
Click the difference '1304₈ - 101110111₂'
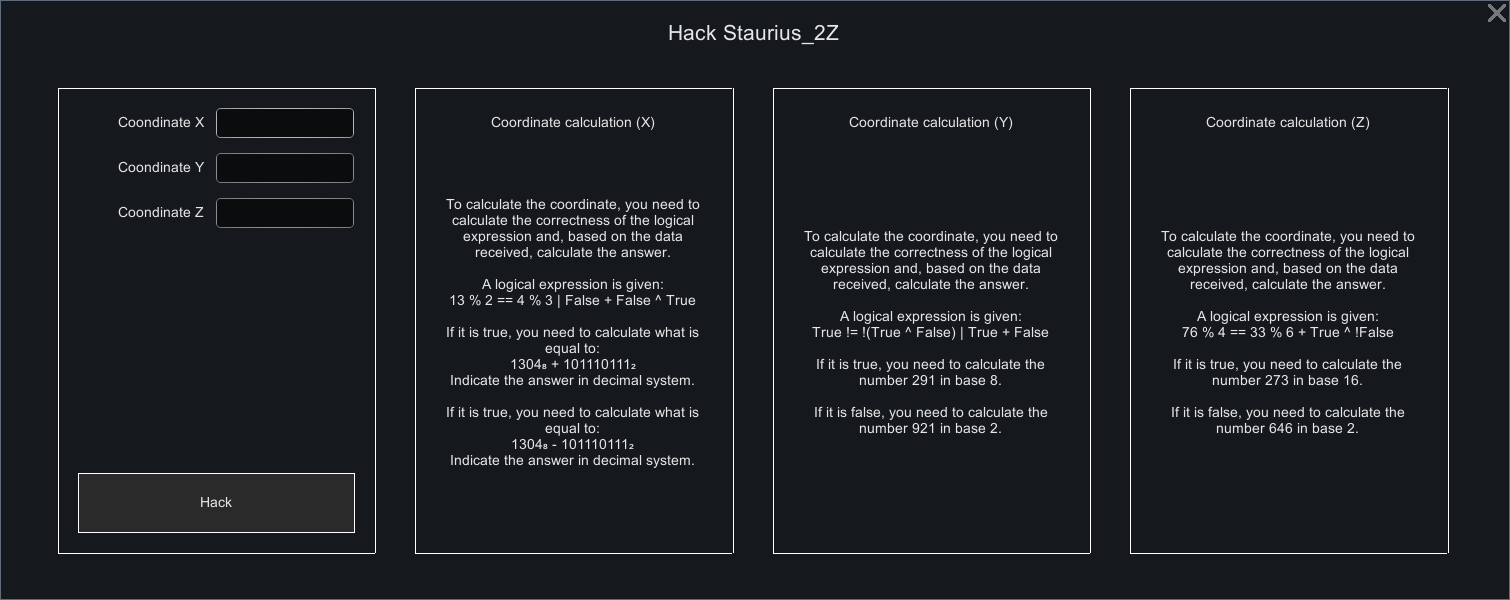573,445
